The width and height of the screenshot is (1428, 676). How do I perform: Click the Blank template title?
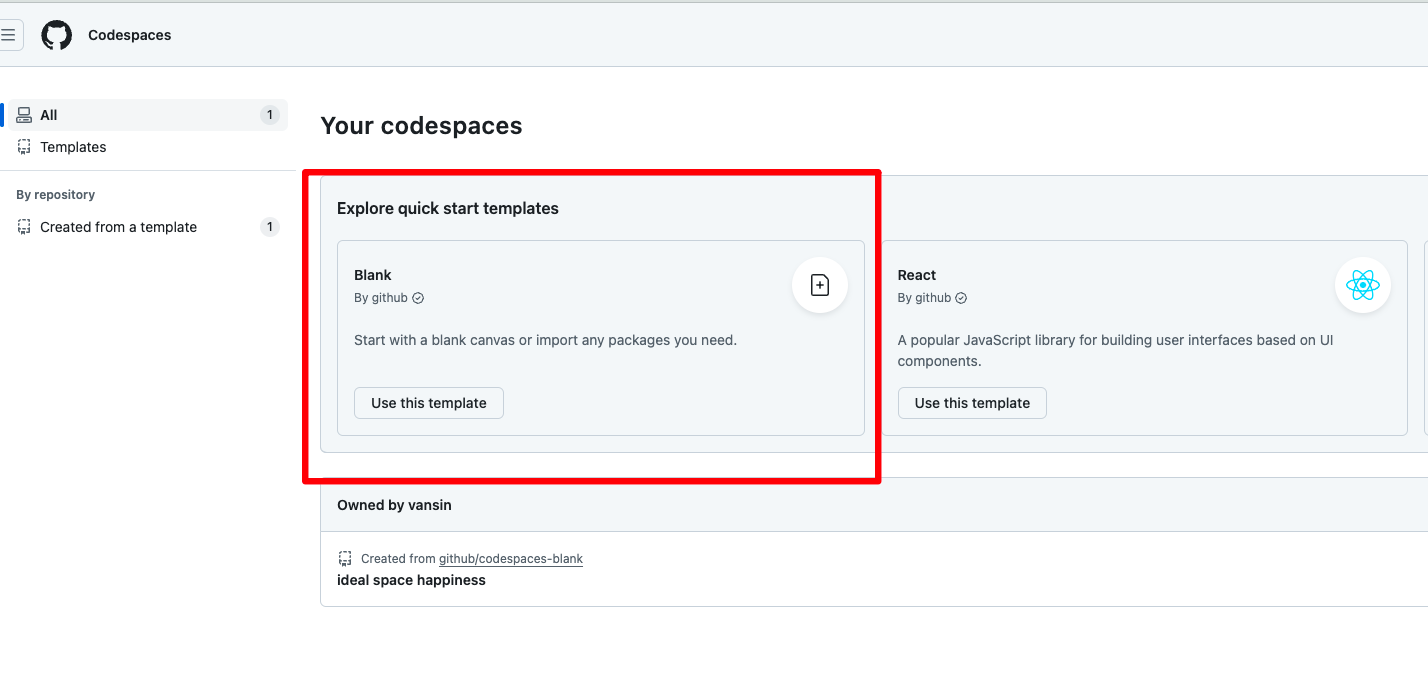[373, 275]
